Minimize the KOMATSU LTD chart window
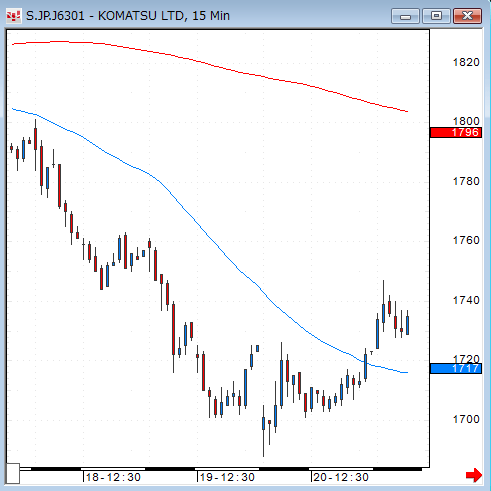Image resolution: width=491 pixels, height=491 pixels. pyautogui.click(x=405, y=16)
